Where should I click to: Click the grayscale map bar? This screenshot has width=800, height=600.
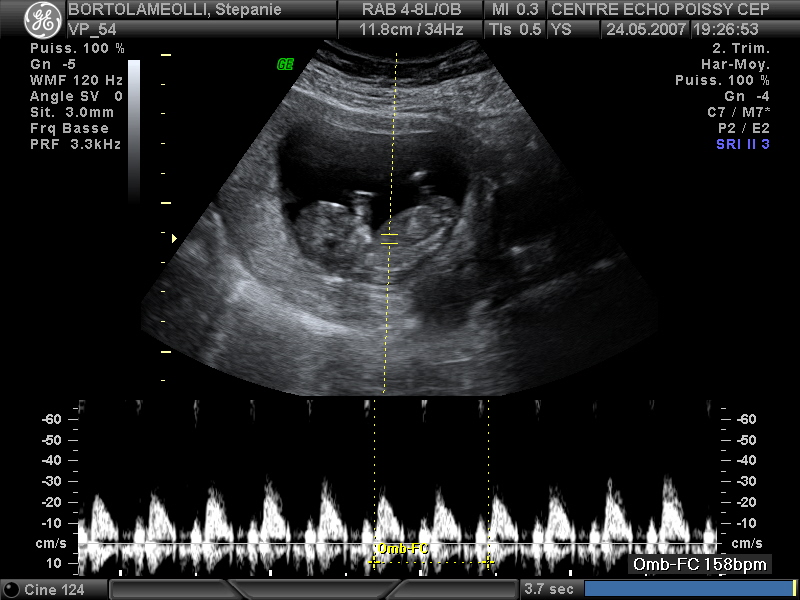point(134,130)
